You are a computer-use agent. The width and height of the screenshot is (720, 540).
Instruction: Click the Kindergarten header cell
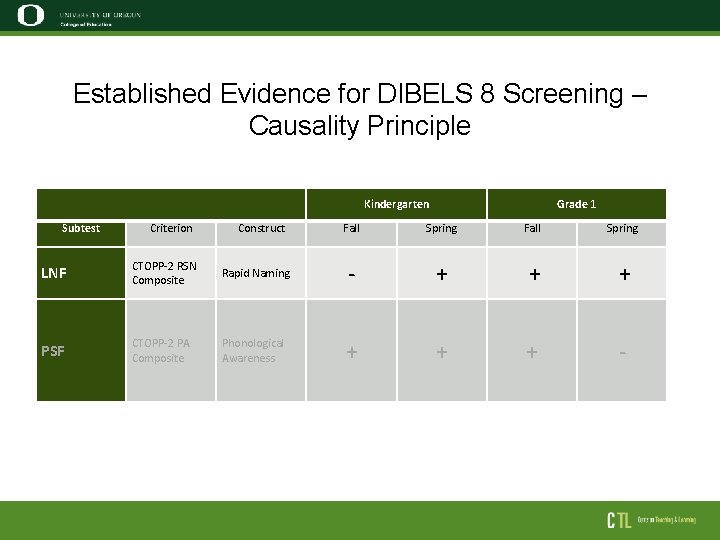click(396, 204)
